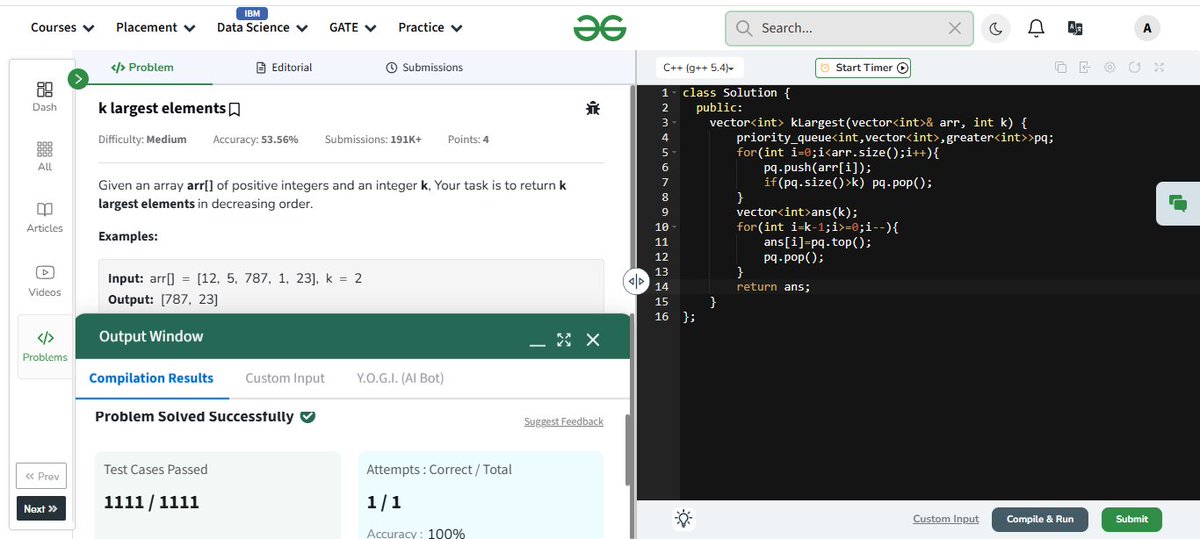The image size is (1200, 539).
Task: Open Dash in the sidebar
Action: 44,96
